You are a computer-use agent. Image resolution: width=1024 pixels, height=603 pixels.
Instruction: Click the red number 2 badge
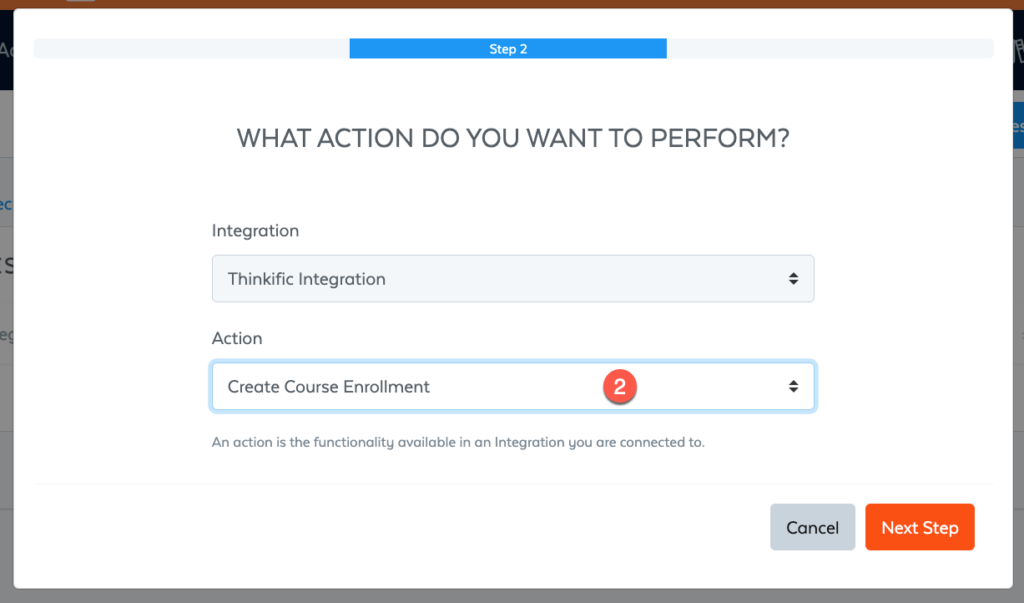pyautogui.click(x=620, y=387)
